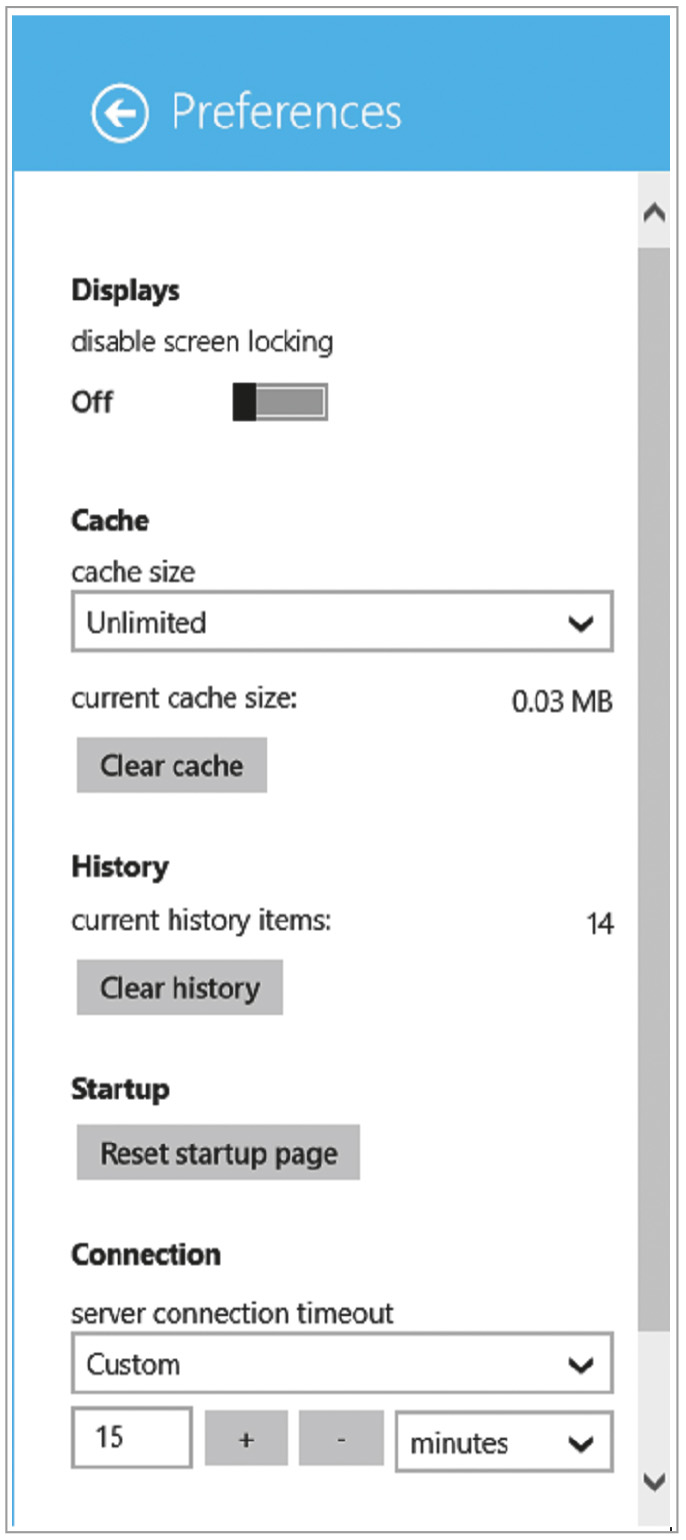Click the scrollbar down arrow
686x1540 pixels.
point(654,1480)
